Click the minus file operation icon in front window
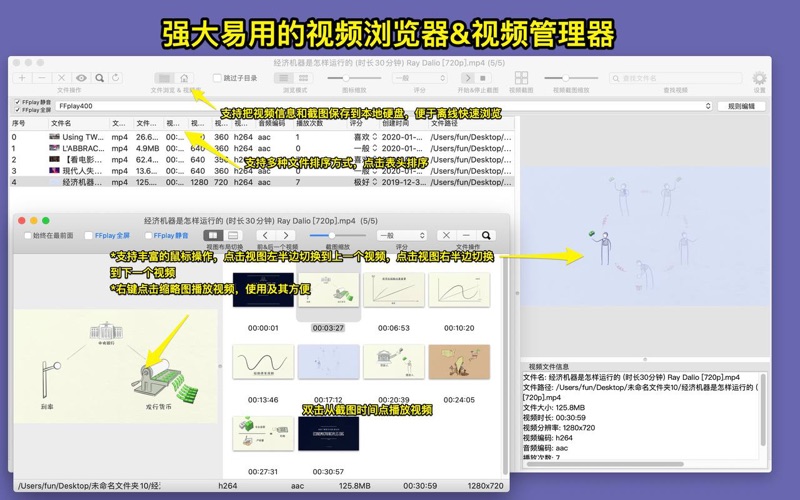 [466, 235]
